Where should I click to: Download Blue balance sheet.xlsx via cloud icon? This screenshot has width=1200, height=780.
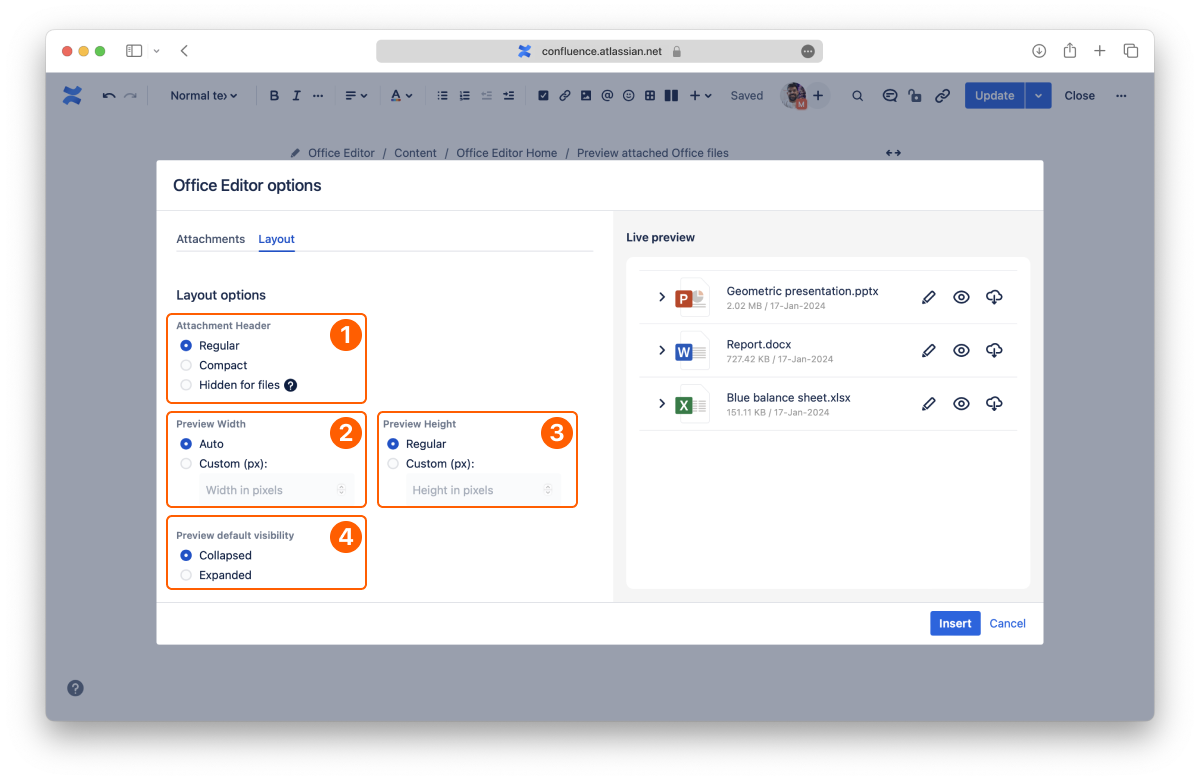(994, 403)
